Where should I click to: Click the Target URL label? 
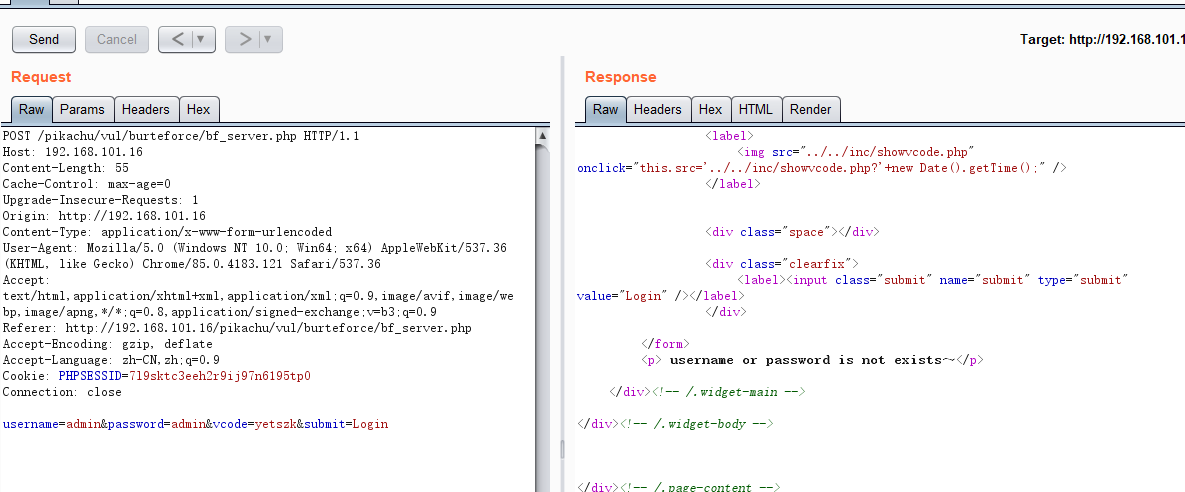(x=1102, y=39)
